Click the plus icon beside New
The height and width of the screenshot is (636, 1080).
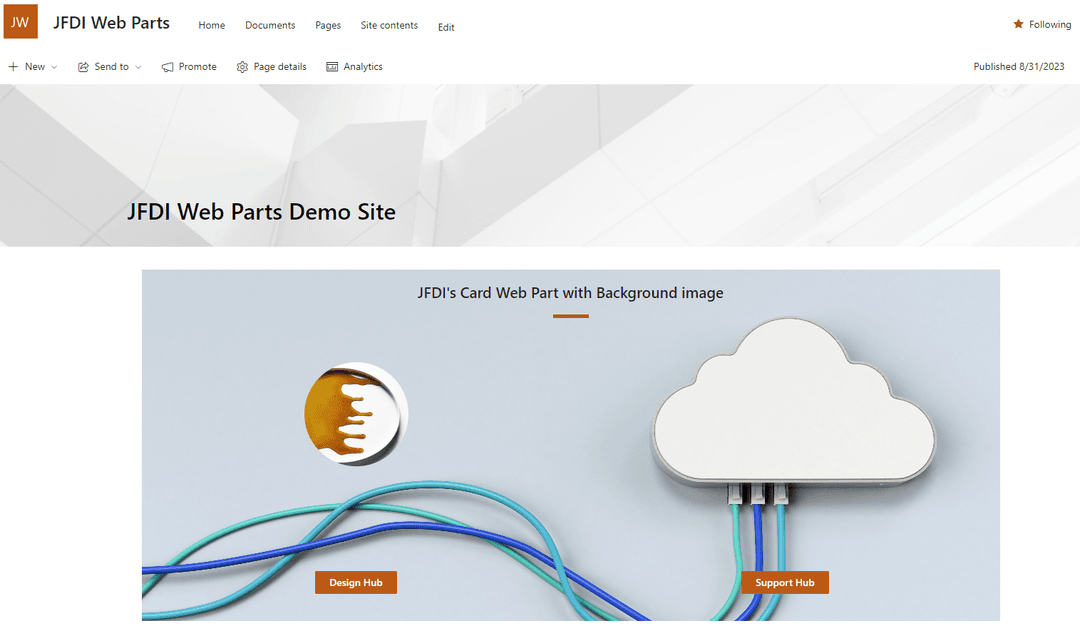[x=13, y=67]
